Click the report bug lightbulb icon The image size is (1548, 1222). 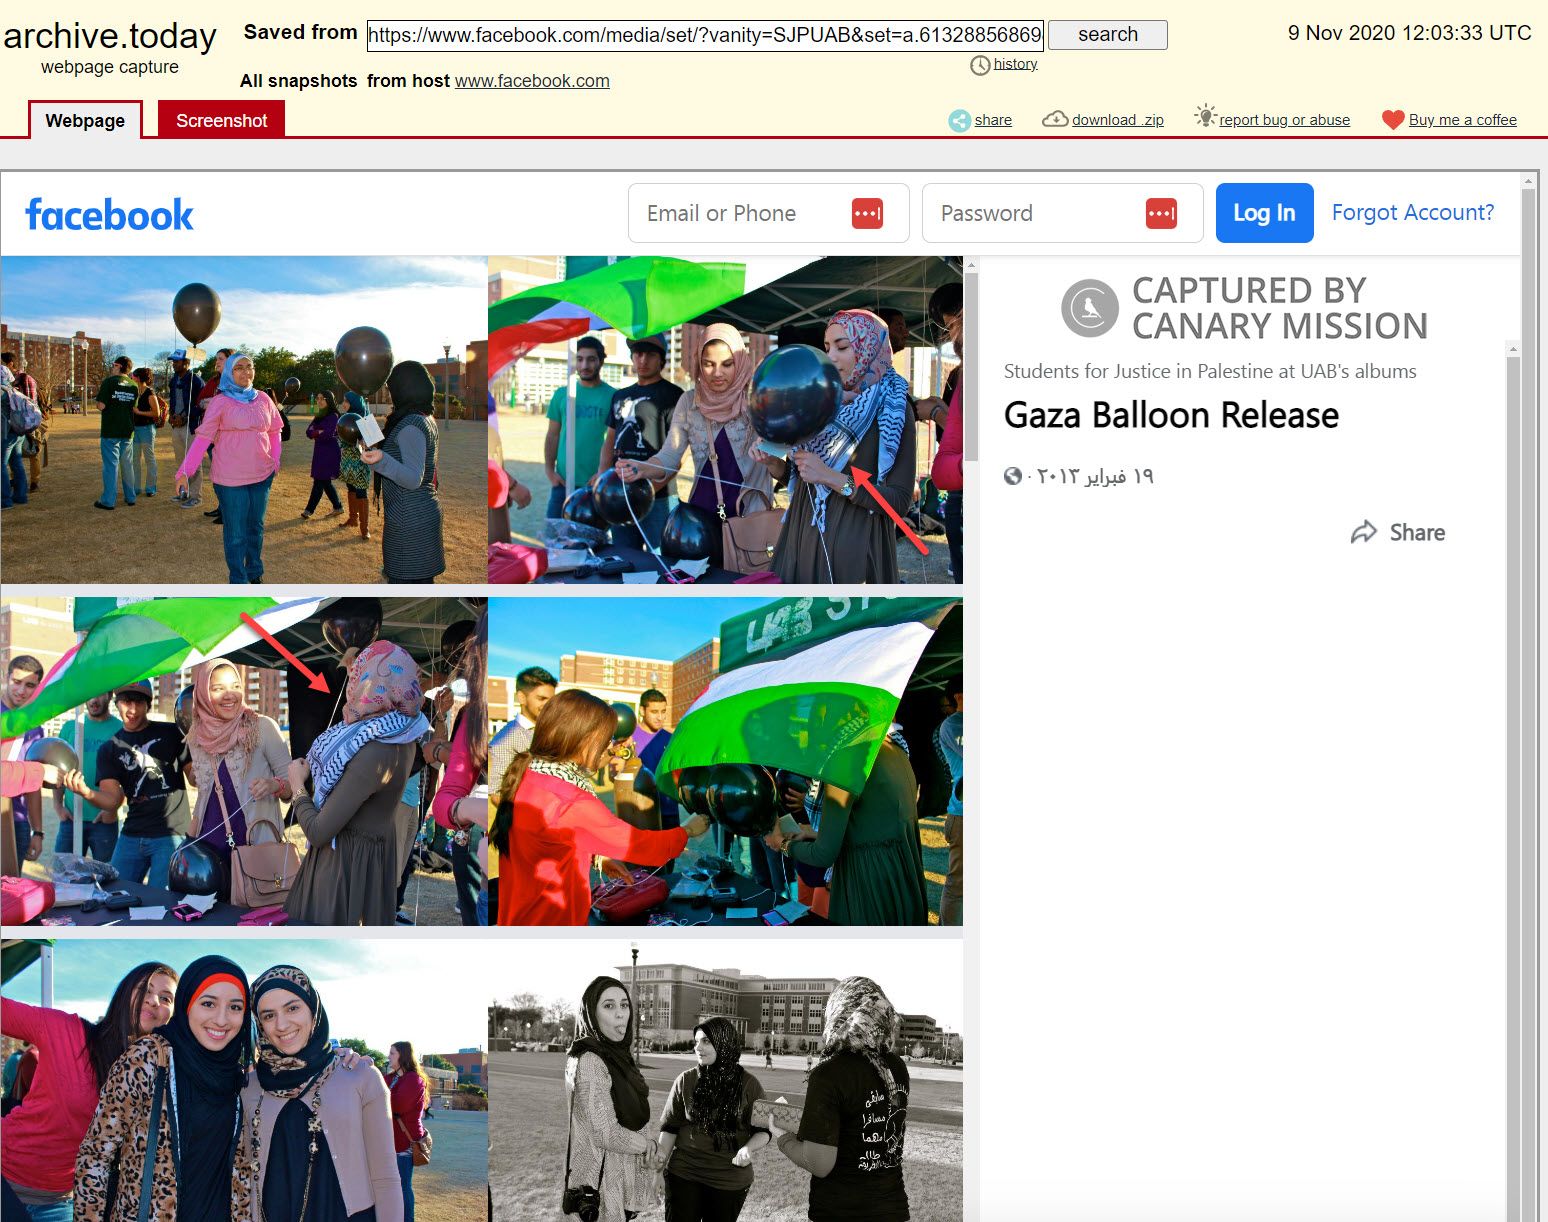(x=1205, y=117)
